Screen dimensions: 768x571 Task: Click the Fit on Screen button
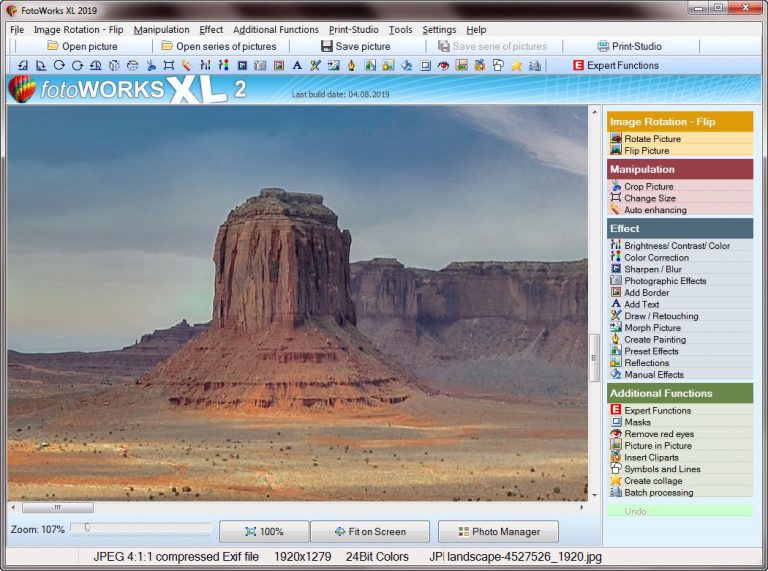(370, 531)
